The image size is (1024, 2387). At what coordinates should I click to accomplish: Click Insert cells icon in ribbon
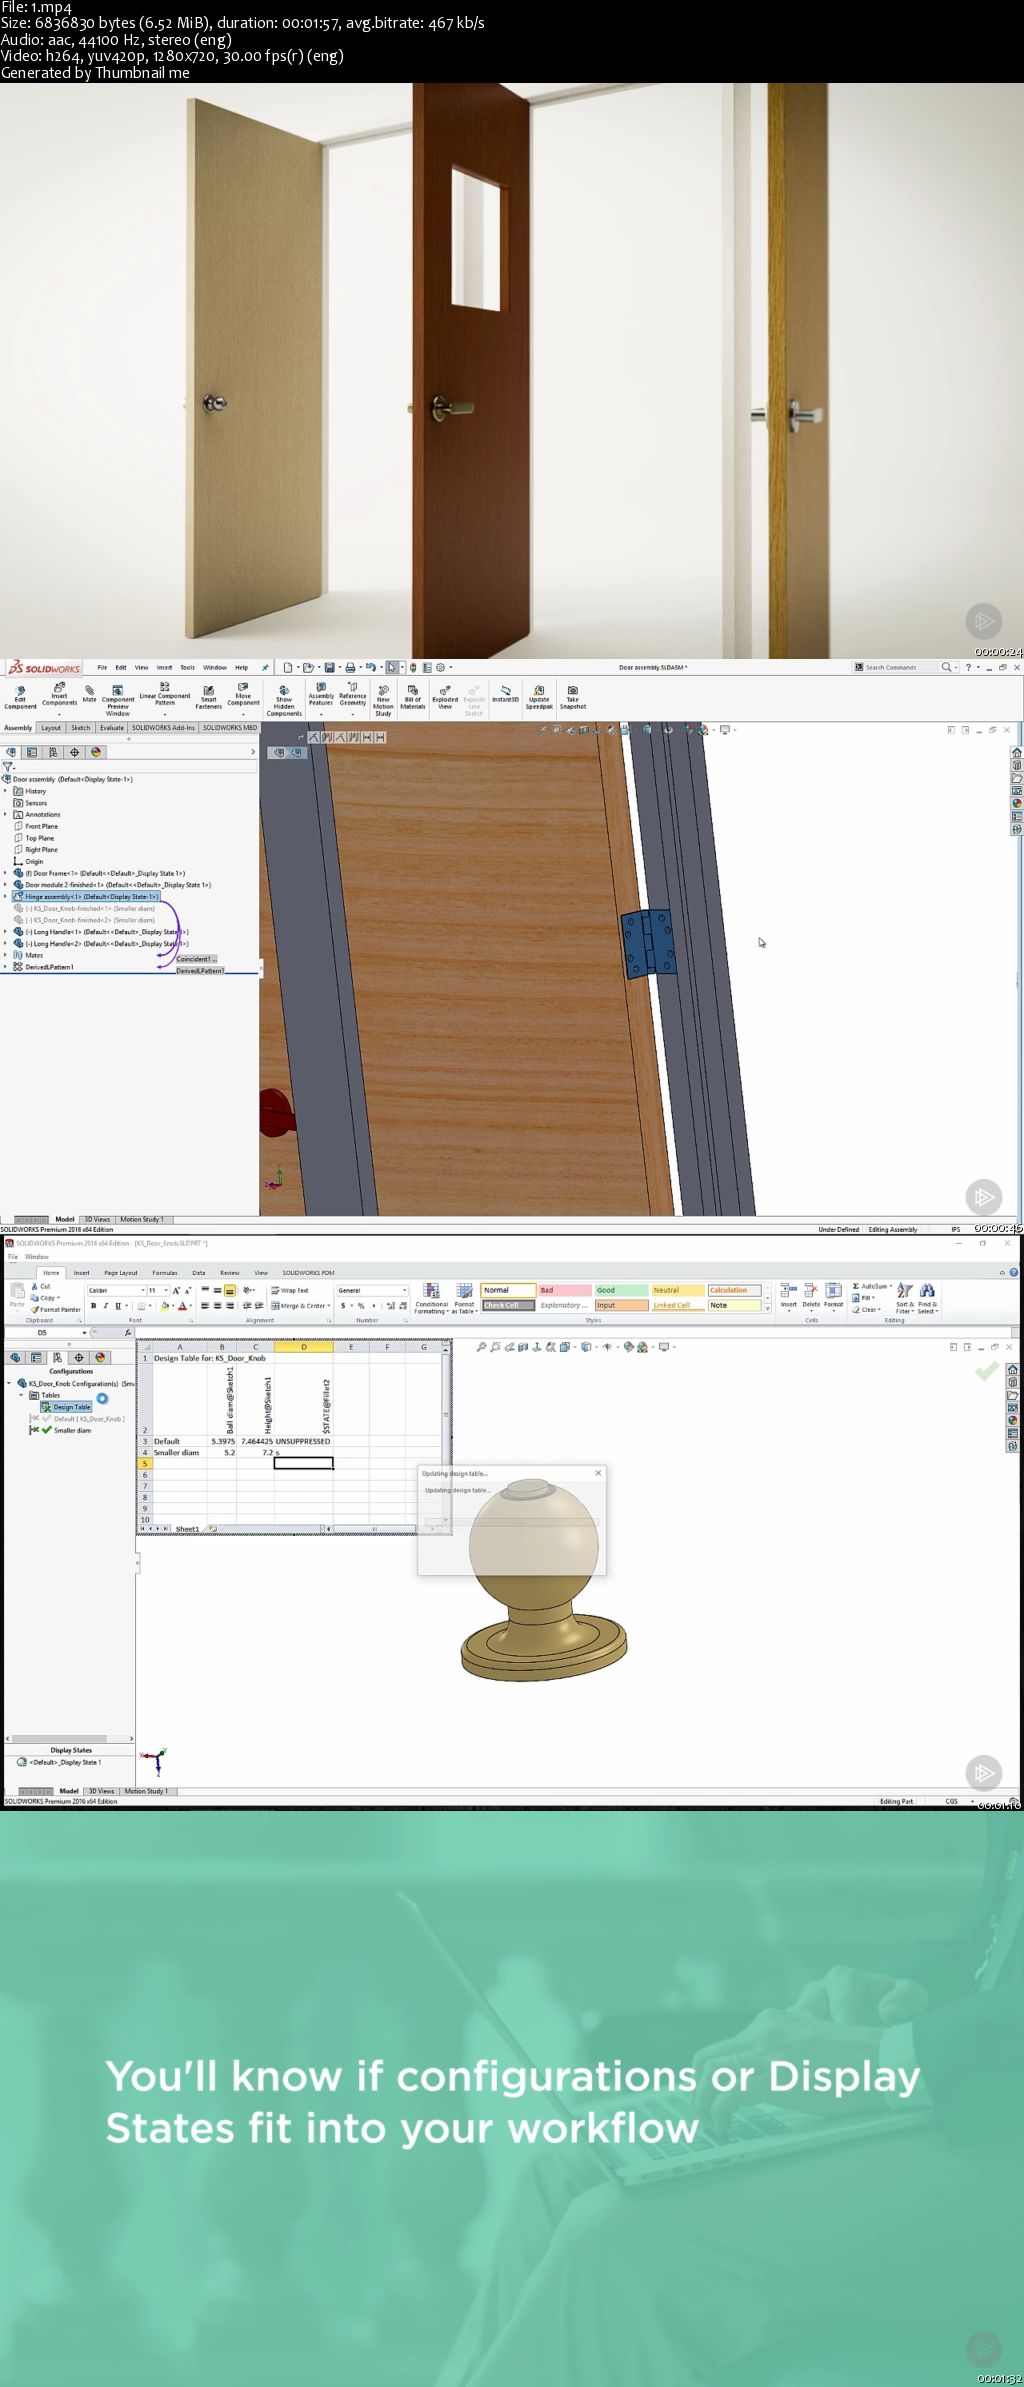[x=788, y=1296]
